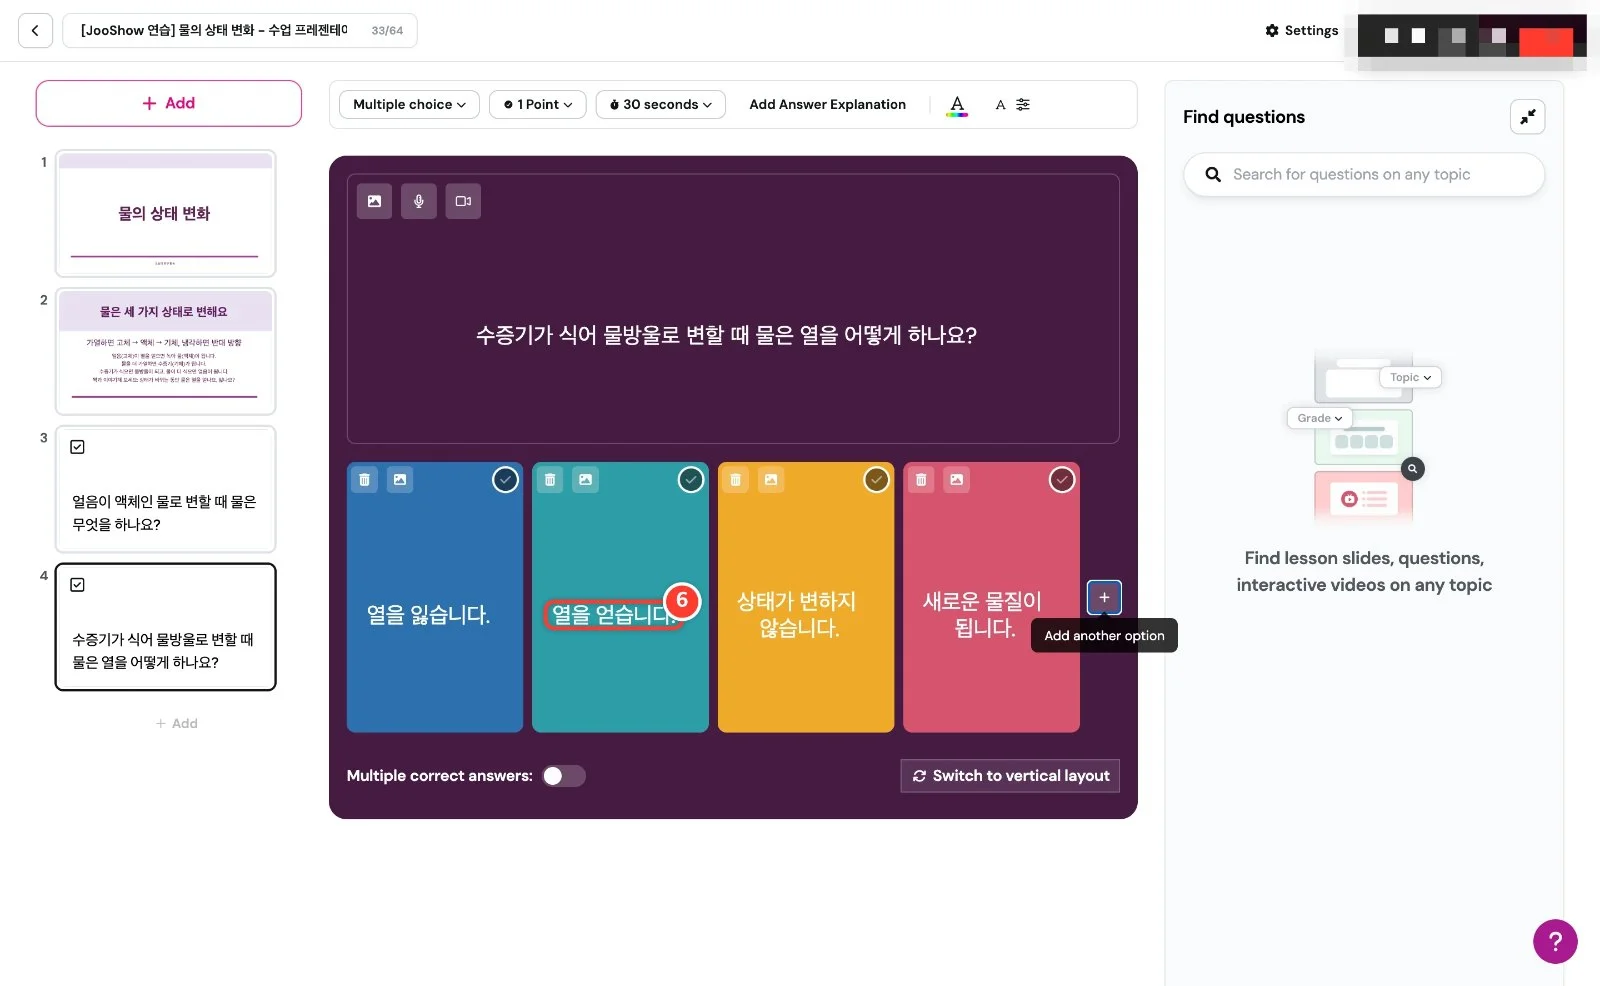Click small Add below slide 4
1600x986 pixels.
tap(177, 724)
